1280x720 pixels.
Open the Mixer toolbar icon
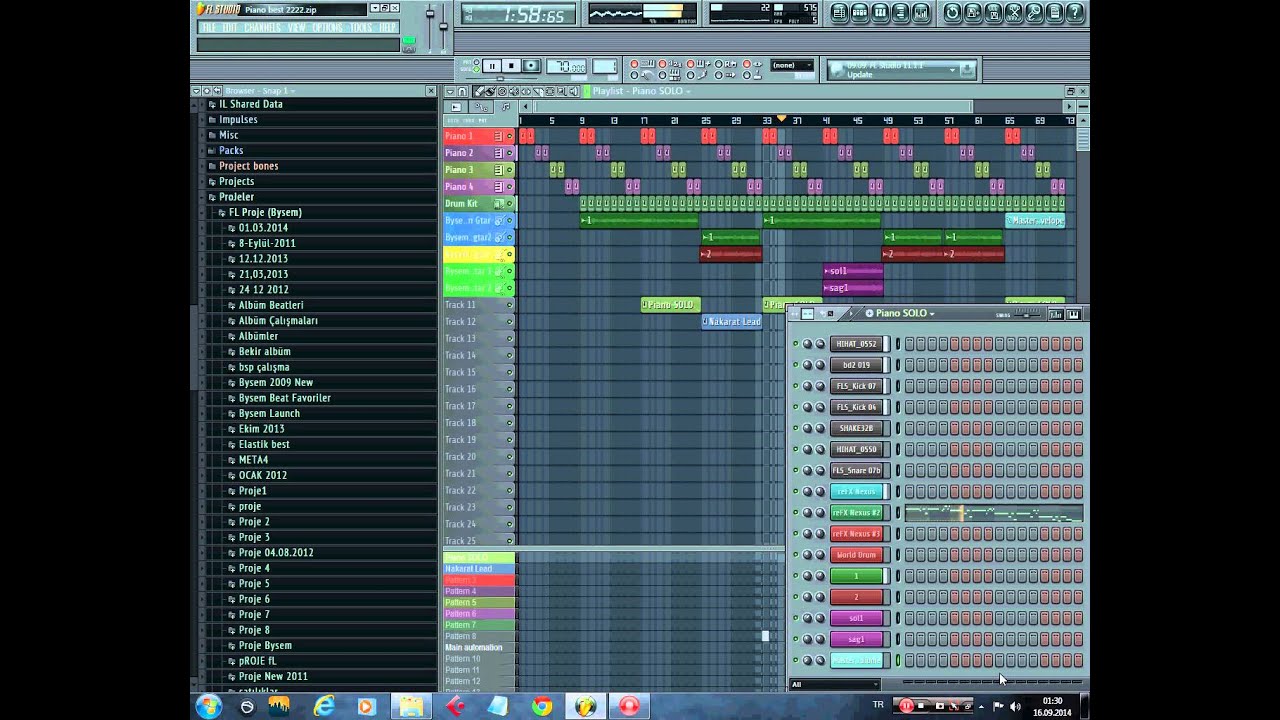[x=921, y=13]
